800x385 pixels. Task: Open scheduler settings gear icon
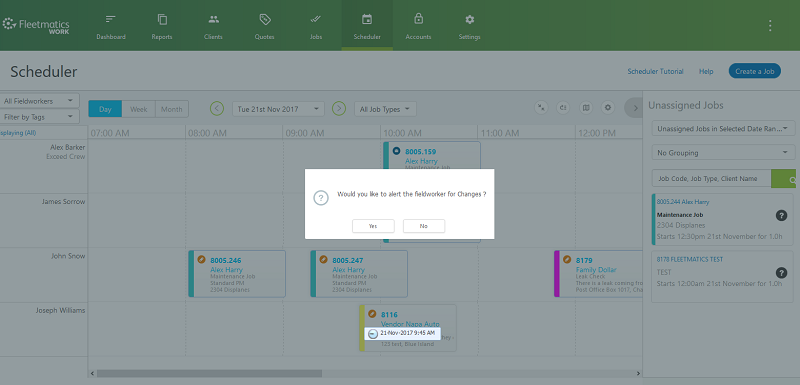[607, 108]
